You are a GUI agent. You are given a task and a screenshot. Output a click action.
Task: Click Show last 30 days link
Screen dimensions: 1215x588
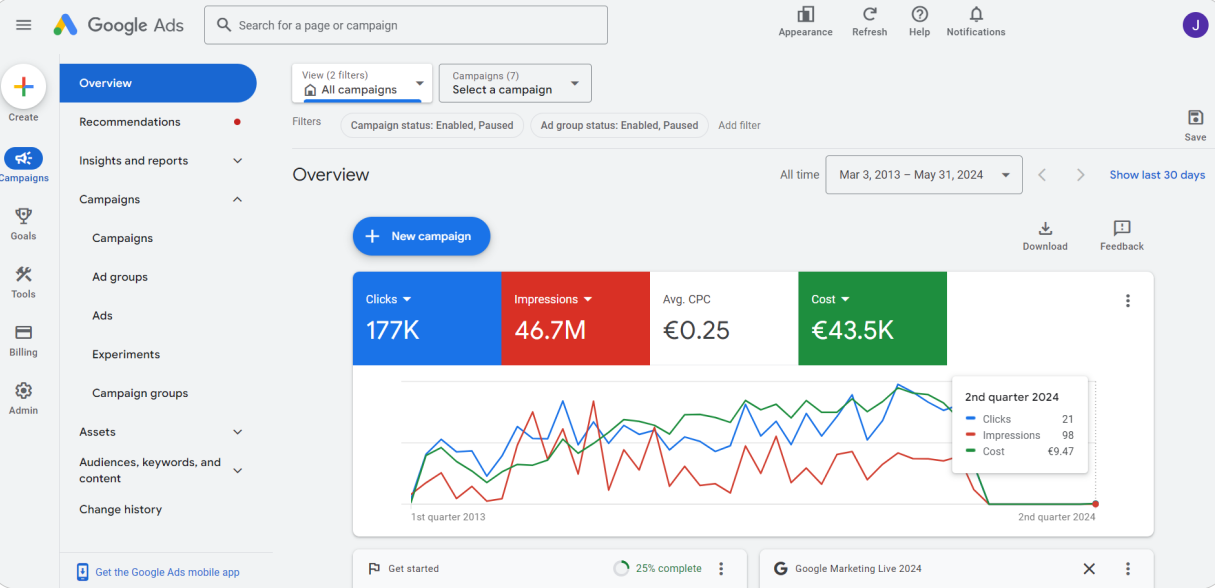(x=1156, y=175)
